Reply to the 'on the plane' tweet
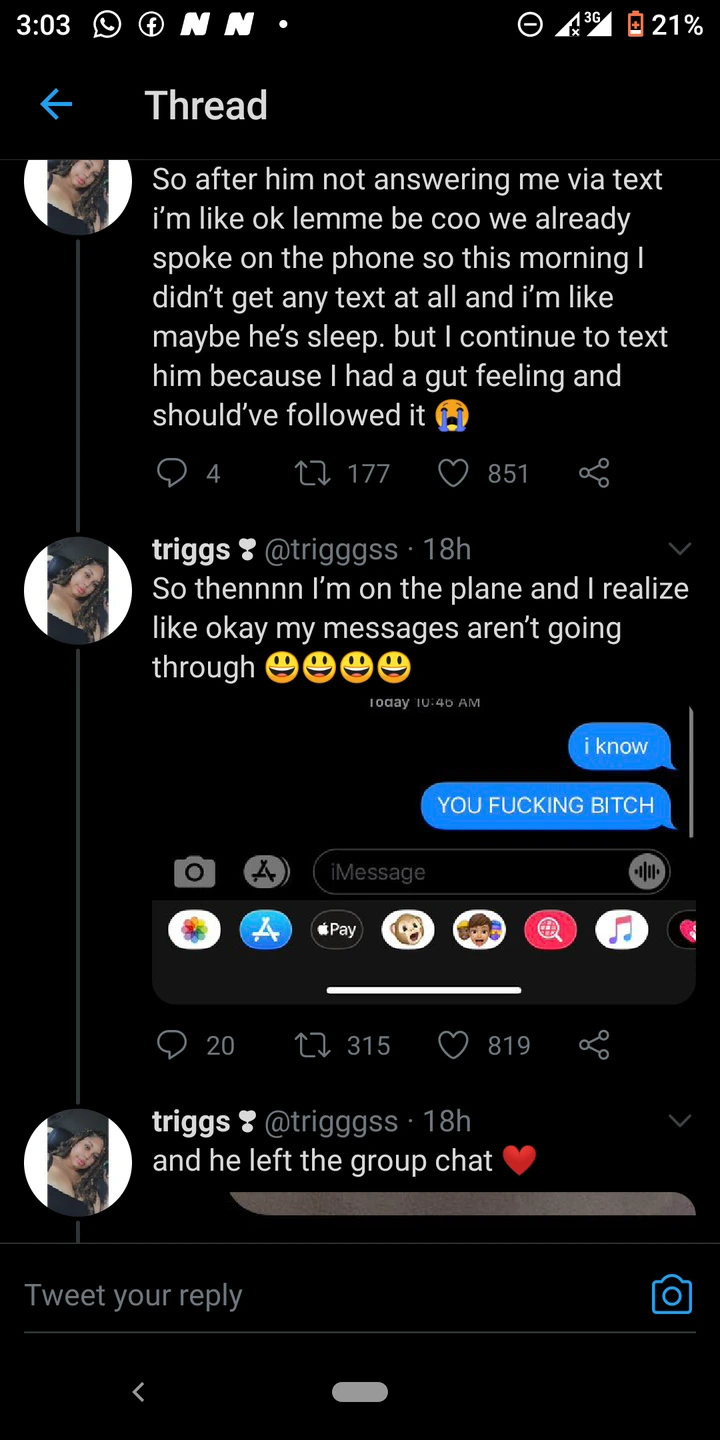This screenshot has height=1440, width=720. click(172, 1045)
